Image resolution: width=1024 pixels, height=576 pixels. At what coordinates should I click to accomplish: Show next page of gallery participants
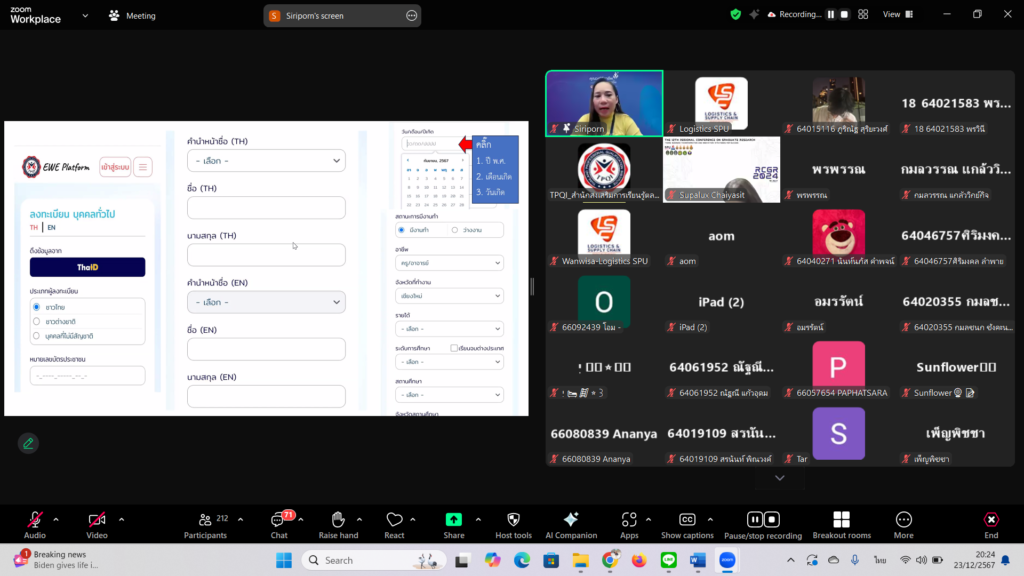point(780,478)
